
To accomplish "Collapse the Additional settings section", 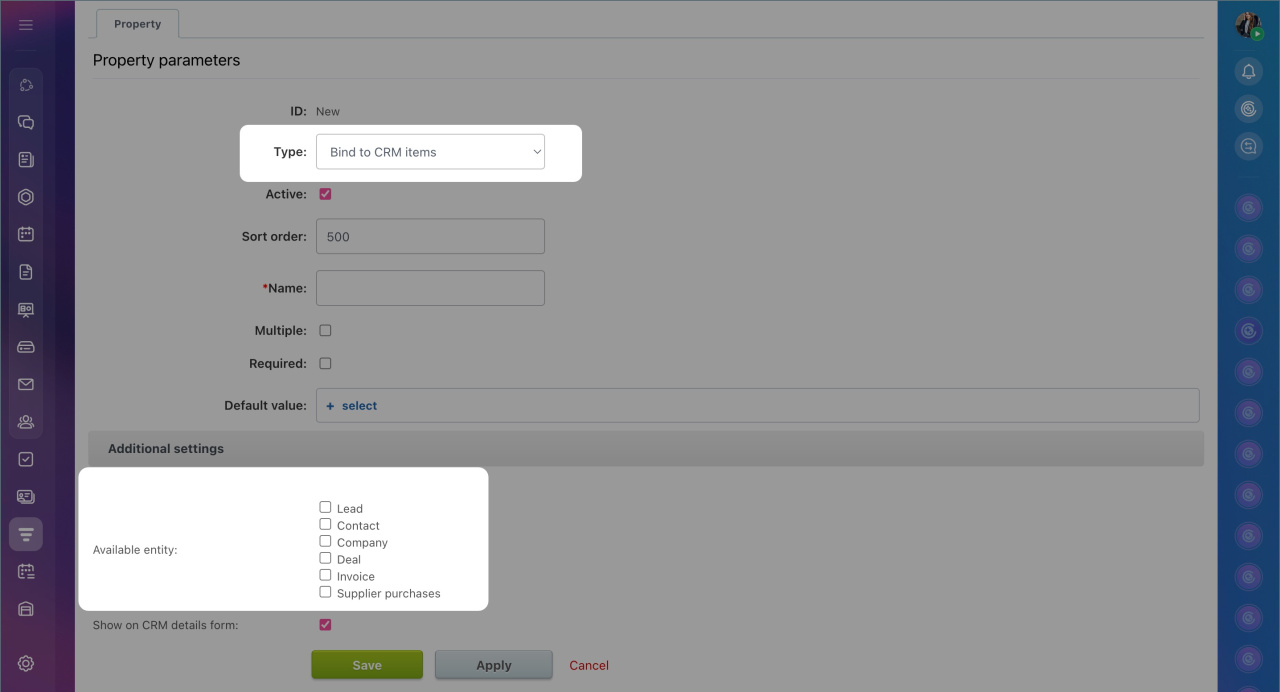I will pos(166,449).
